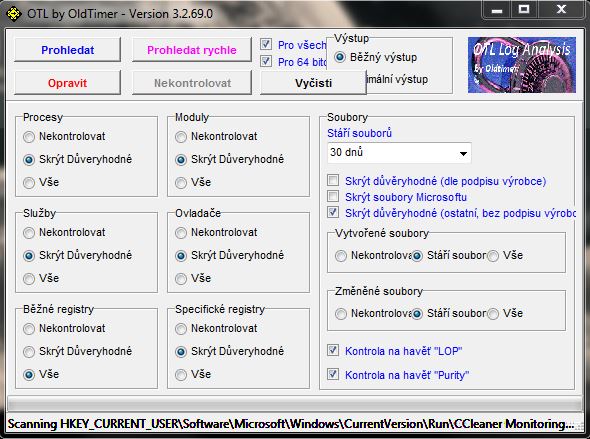The width and height of the screenshot is (590, 439).
Task: Toggle the 'Pro všech' checkbox
Action: (266, 44)
